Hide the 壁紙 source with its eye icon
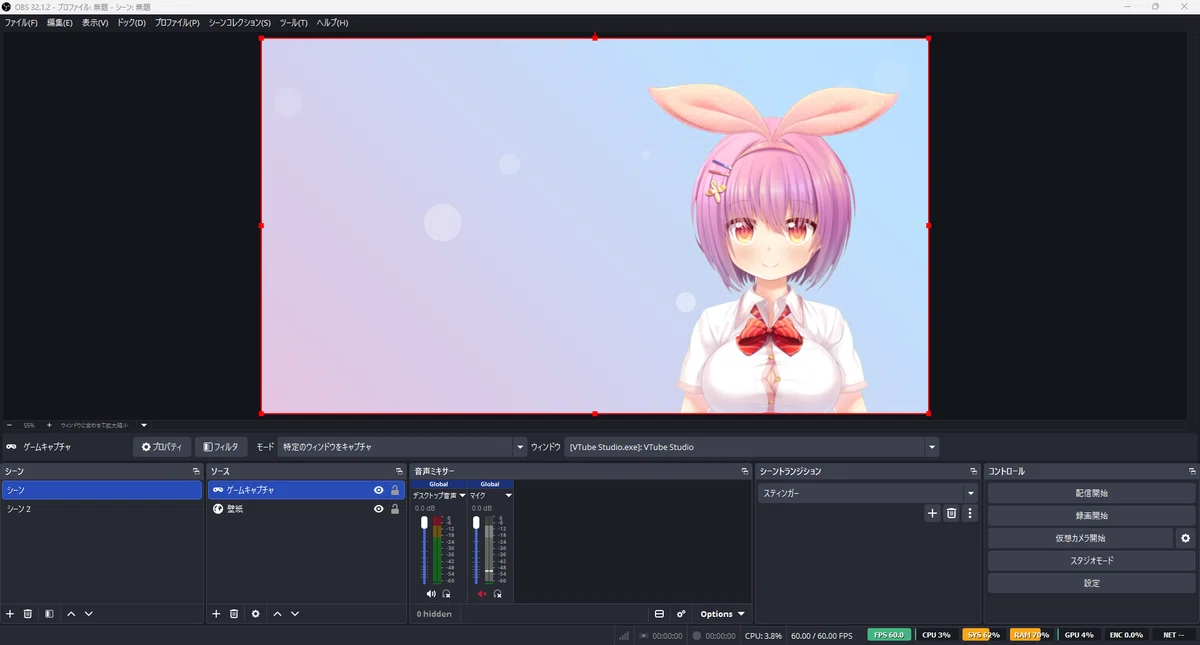Screen dimensions: 1200x645 tap(379, 509)
